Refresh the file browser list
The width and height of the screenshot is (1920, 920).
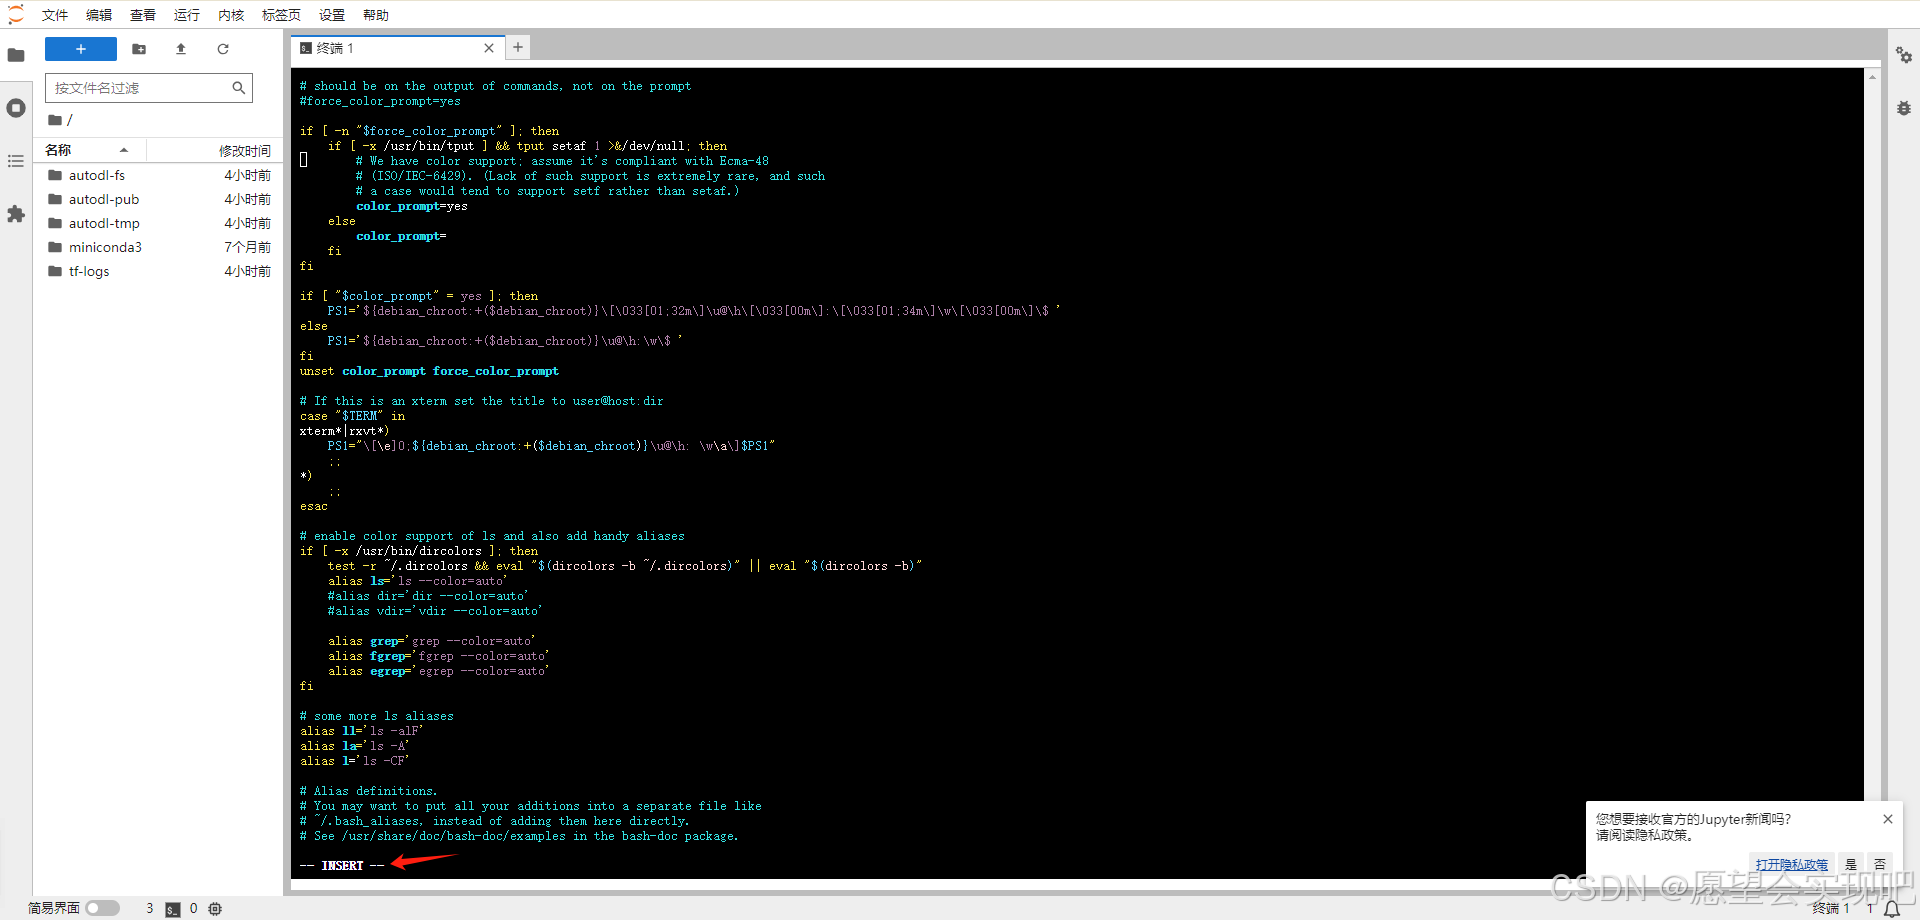click(223, 49)
